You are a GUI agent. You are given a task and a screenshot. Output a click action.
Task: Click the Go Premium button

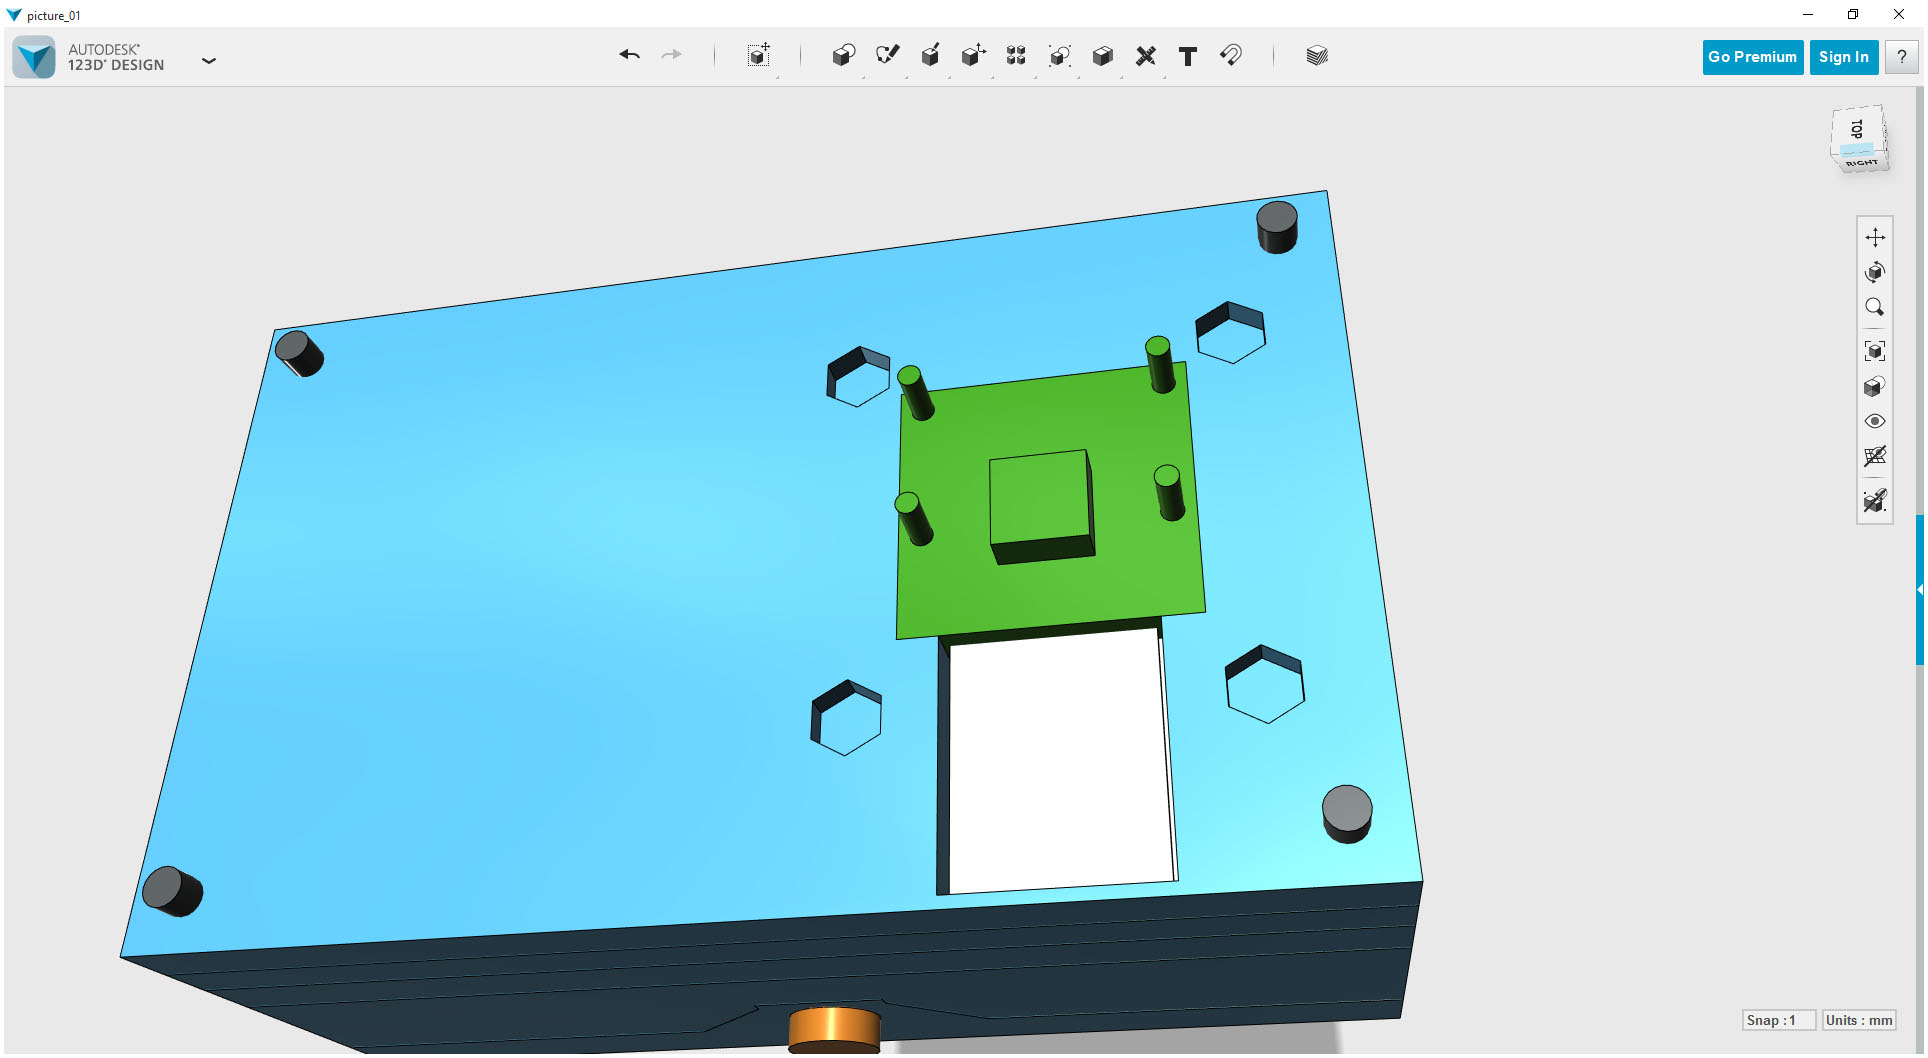[x=1752, y=56]
